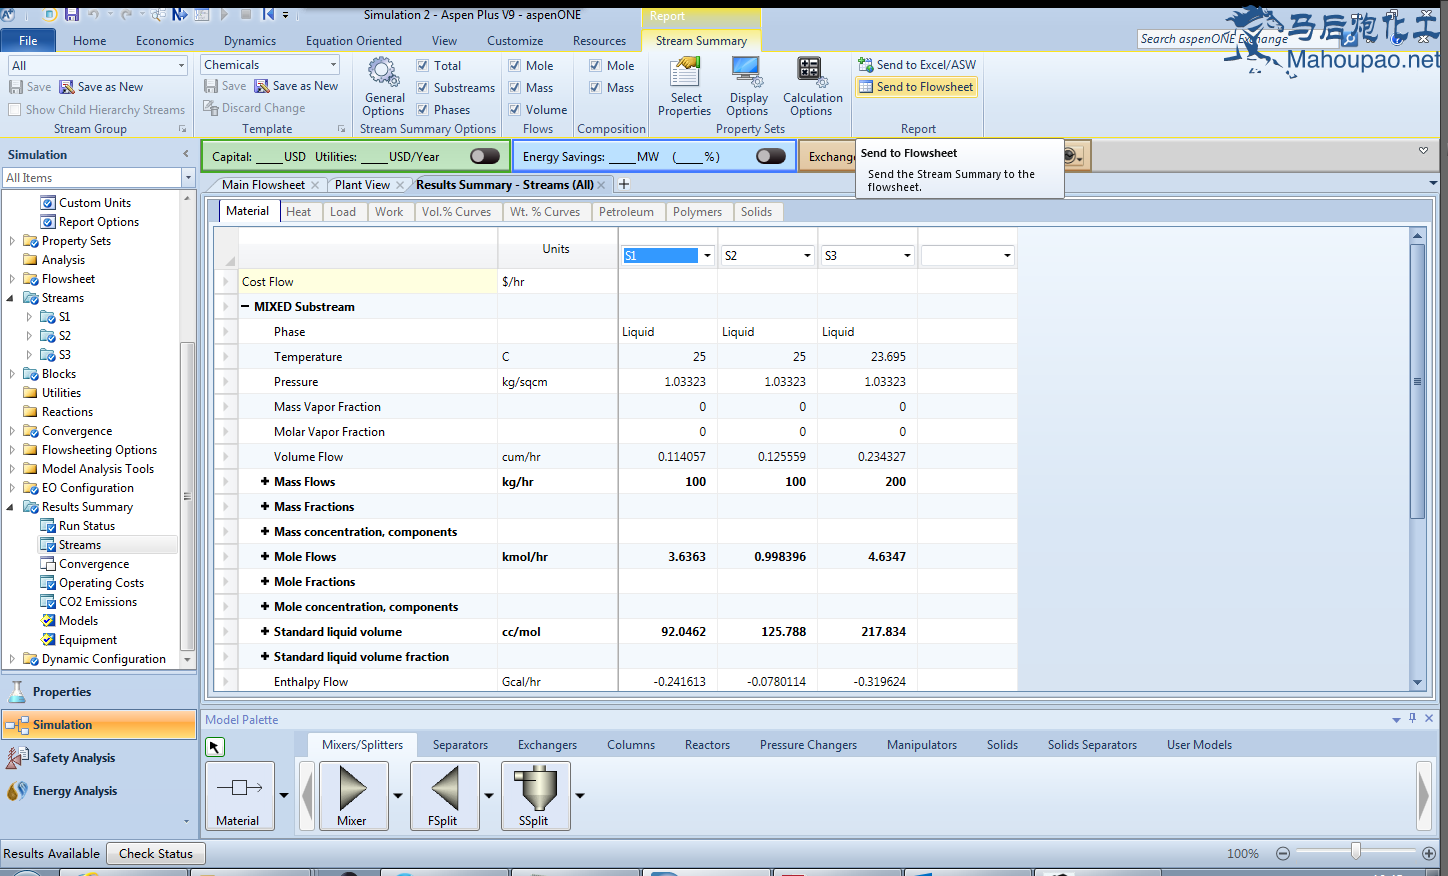Zoom out with minus icon
The width and height of the screenshot is (1448, 876).
coord(1283,853)
